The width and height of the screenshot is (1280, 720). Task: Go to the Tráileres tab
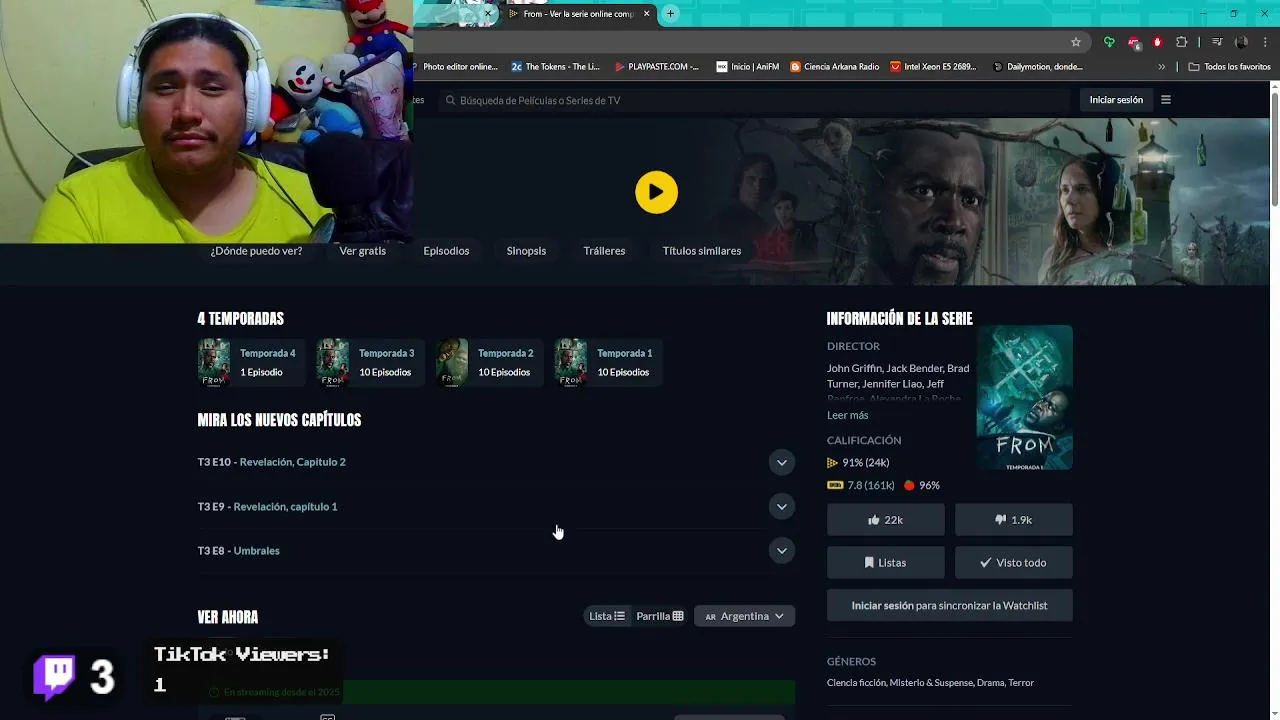coord(604,251)
